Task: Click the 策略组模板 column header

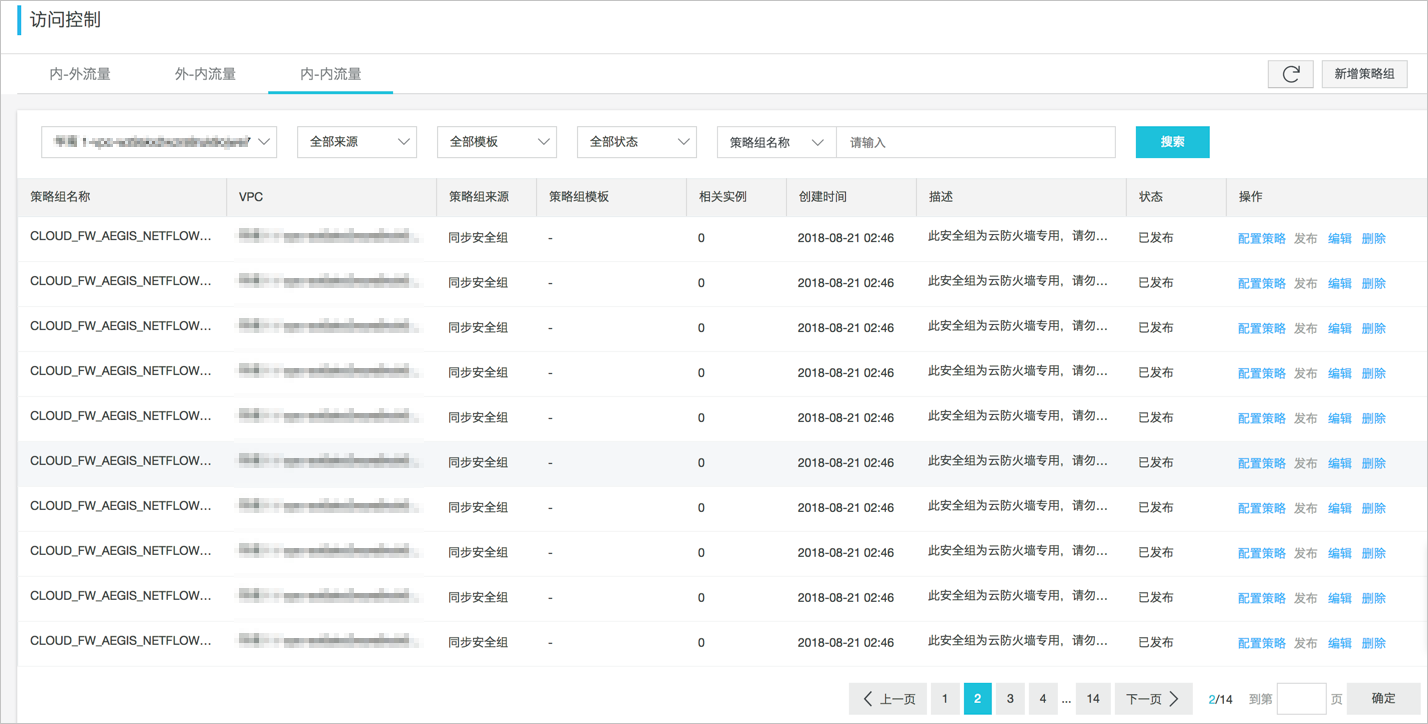Action: point(579,197)
